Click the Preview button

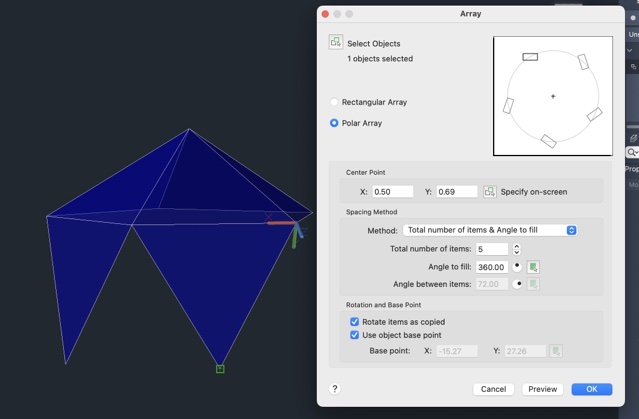coord(542,389)
